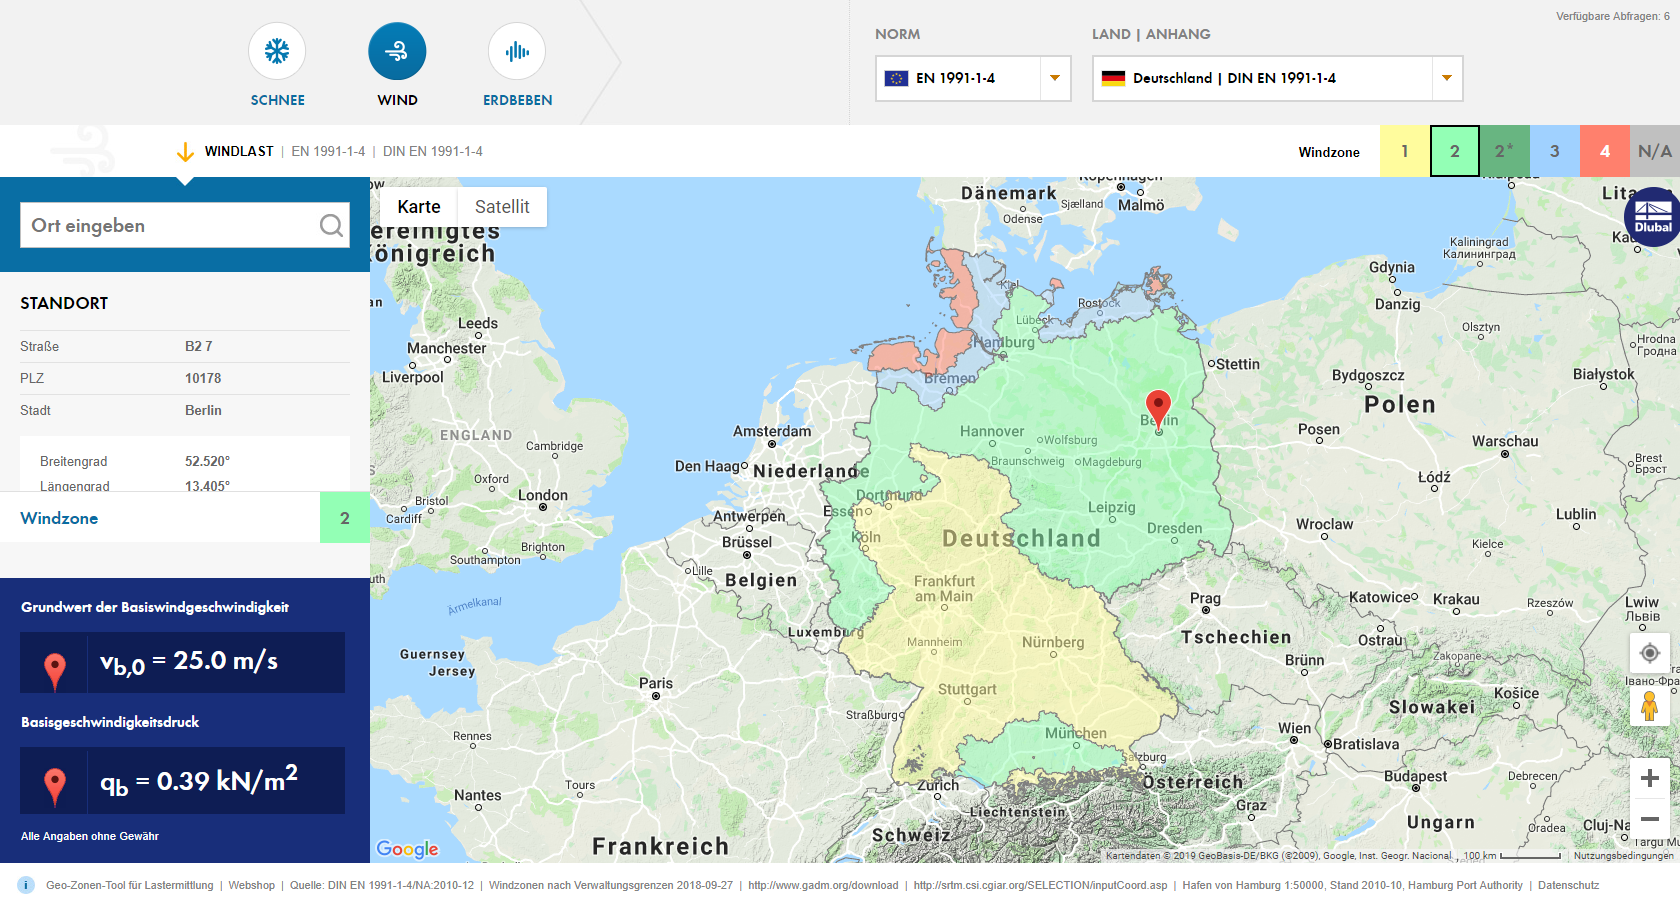Screen dimensions: 1680x907
Task: Toggle Windzone 4 in the legend
Action: coord(1604,151)
